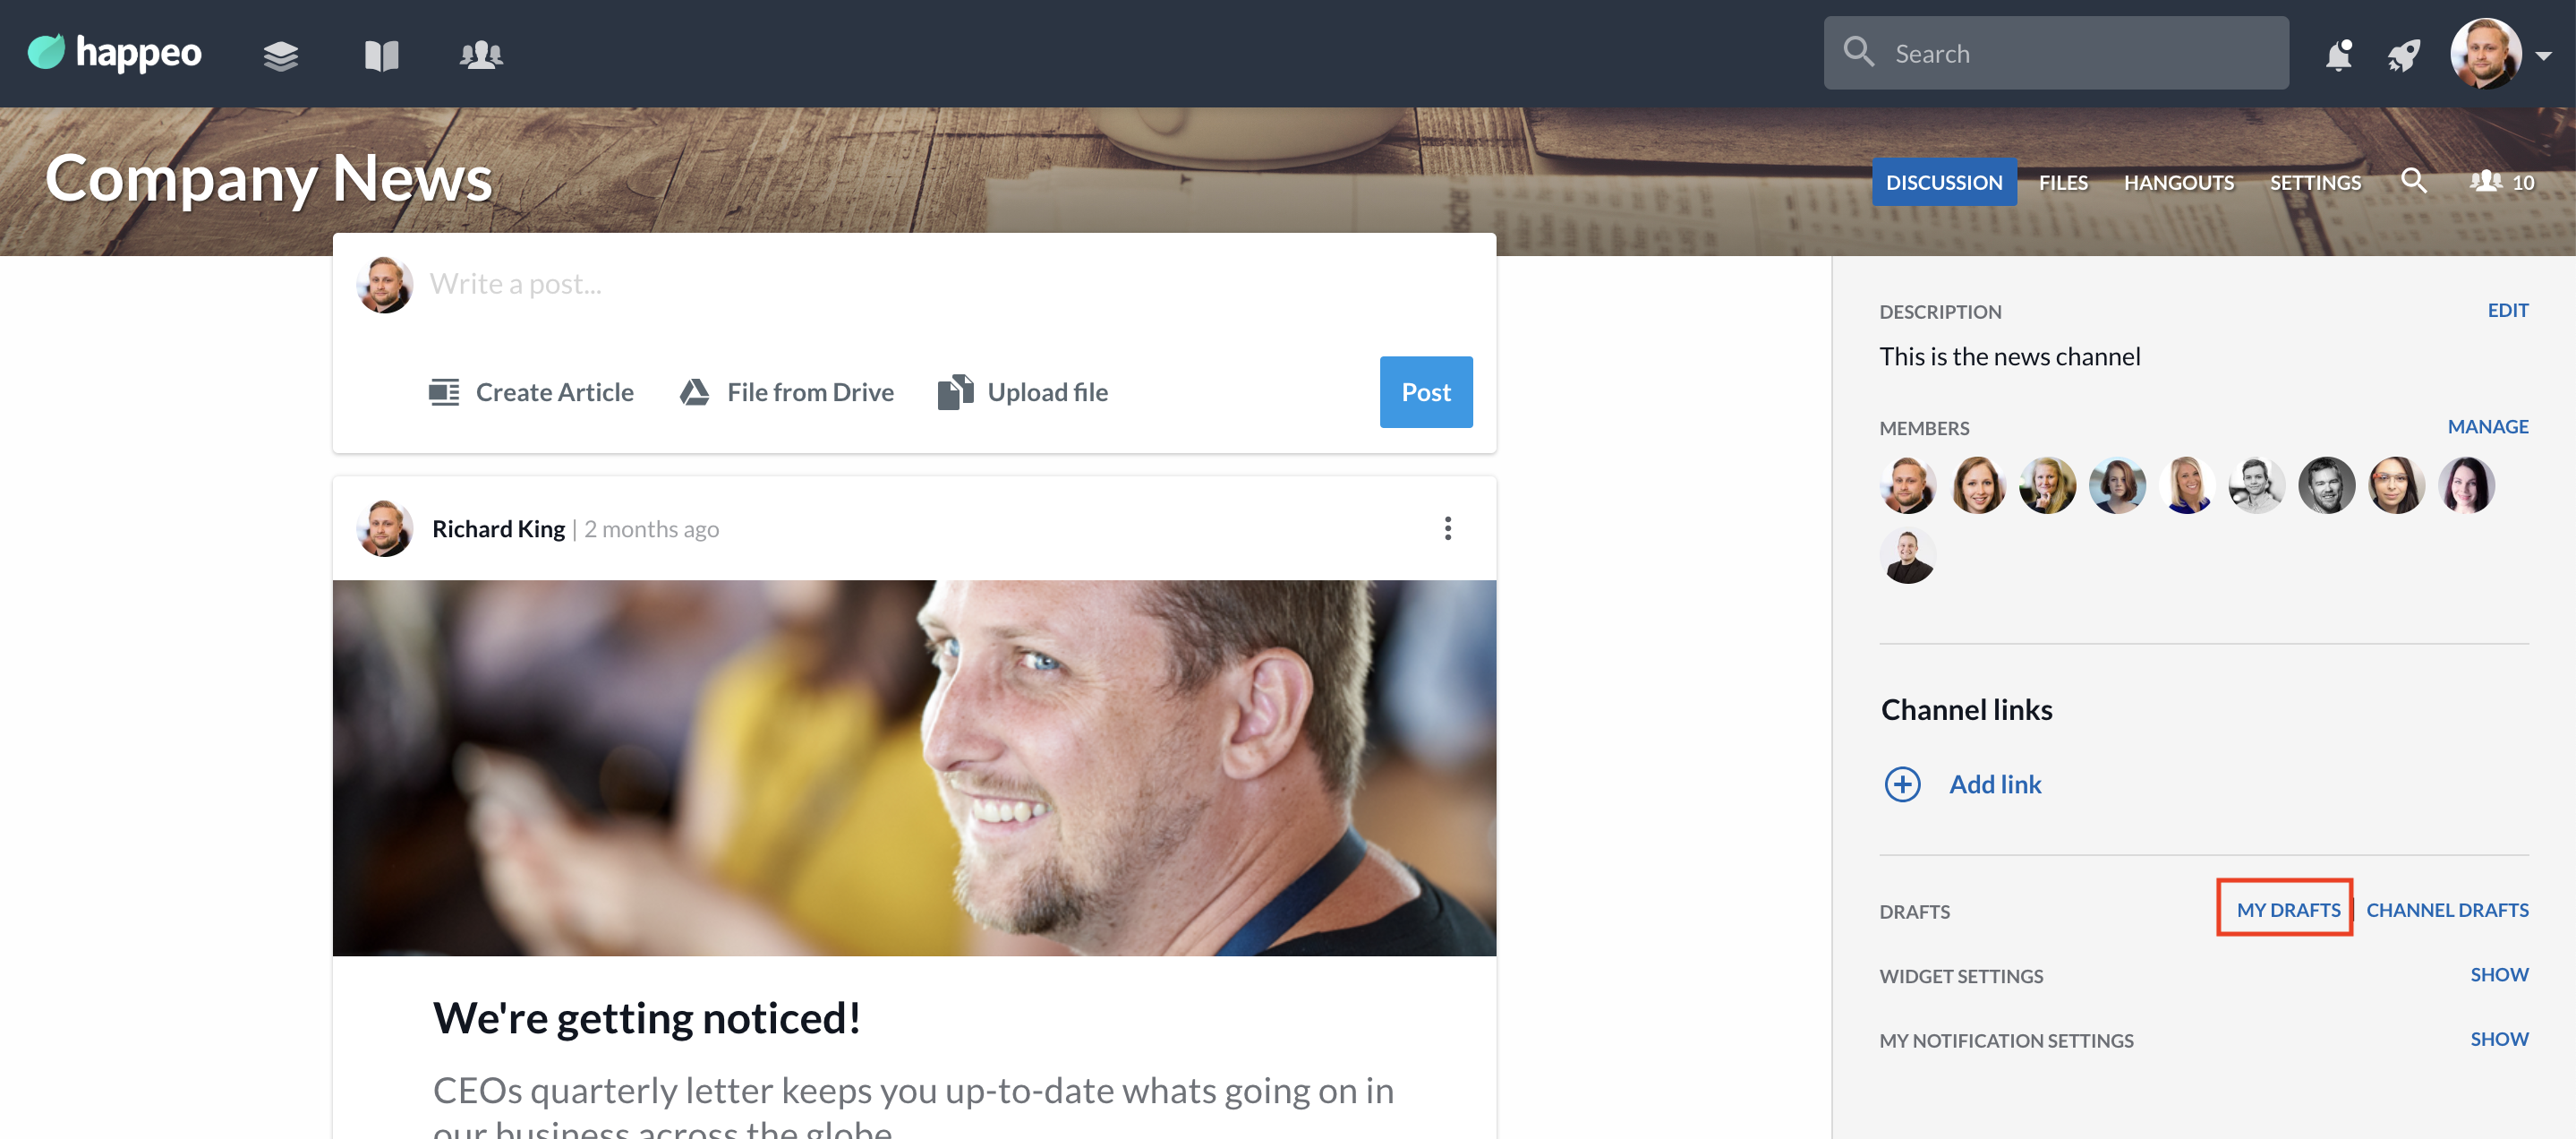Click the top Search field
Screen dimensions: 2576x1139
pos(2056,53)
